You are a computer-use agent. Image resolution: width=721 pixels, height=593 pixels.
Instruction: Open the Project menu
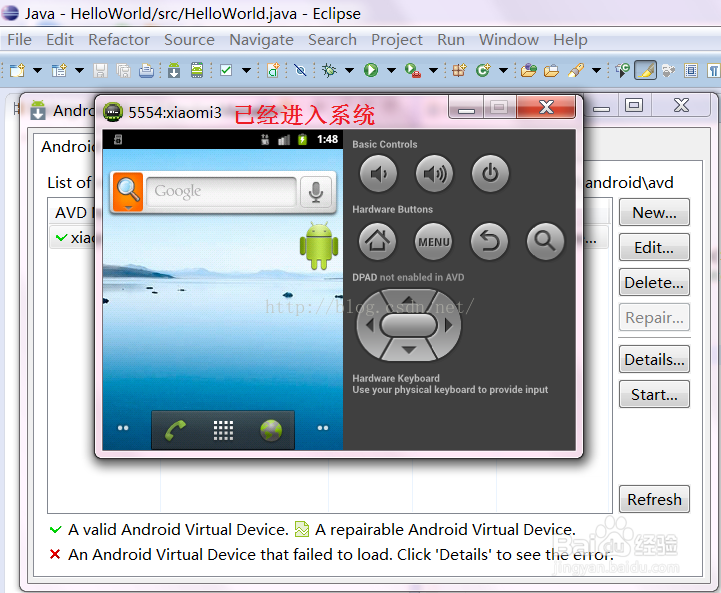coord(397,40)
